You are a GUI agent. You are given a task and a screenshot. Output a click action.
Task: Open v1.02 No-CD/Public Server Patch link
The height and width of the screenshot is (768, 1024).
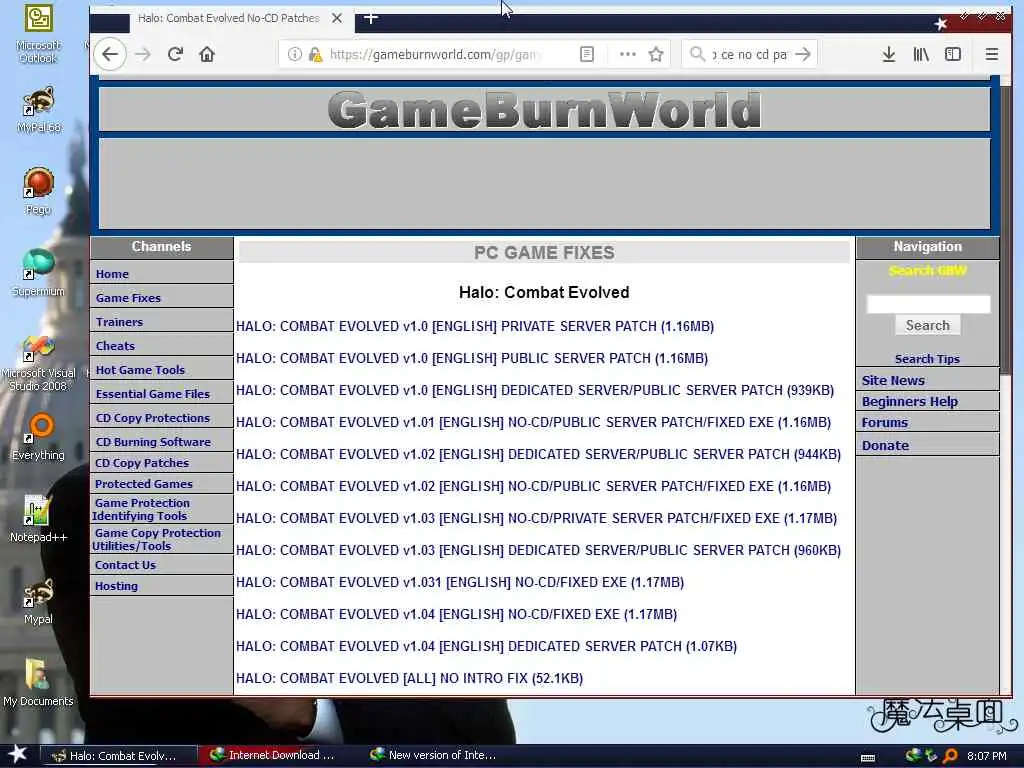533,486
